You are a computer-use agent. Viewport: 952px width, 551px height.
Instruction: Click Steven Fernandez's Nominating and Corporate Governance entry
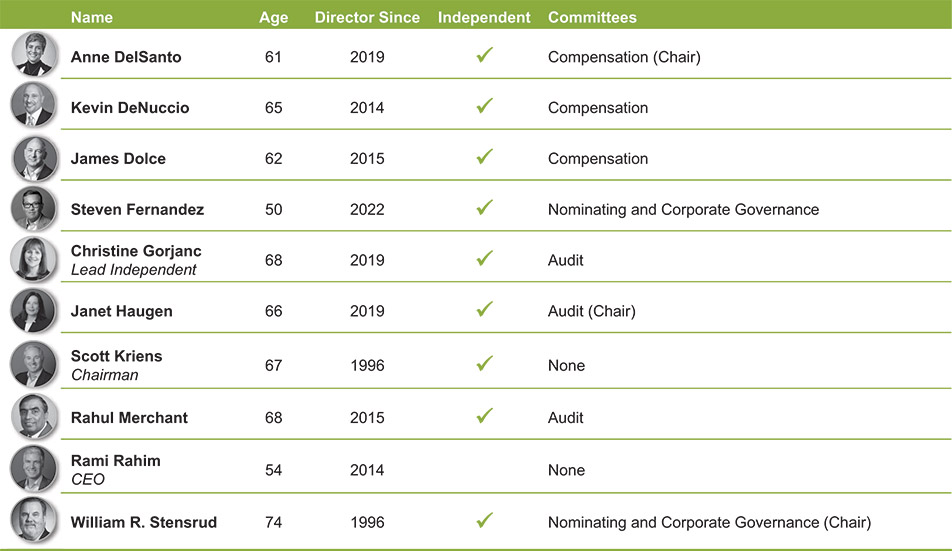(x=683, y=210)
